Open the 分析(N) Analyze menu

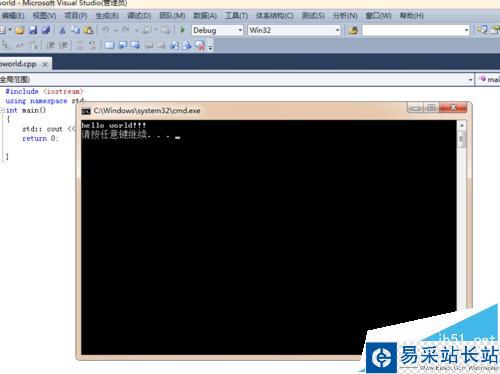click(x=345, y=16)
